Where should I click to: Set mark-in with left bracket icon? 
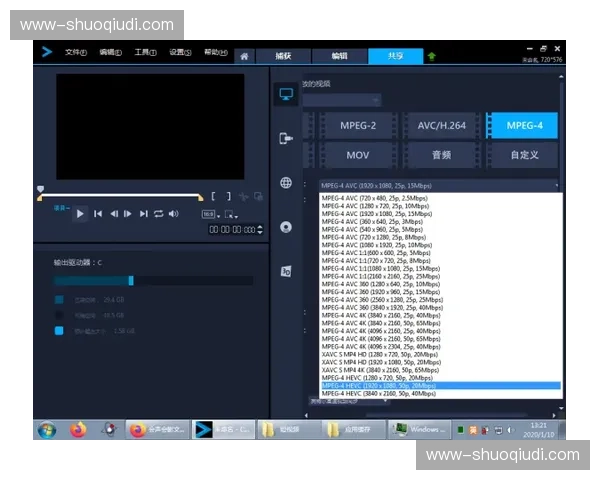pos(213,196)
